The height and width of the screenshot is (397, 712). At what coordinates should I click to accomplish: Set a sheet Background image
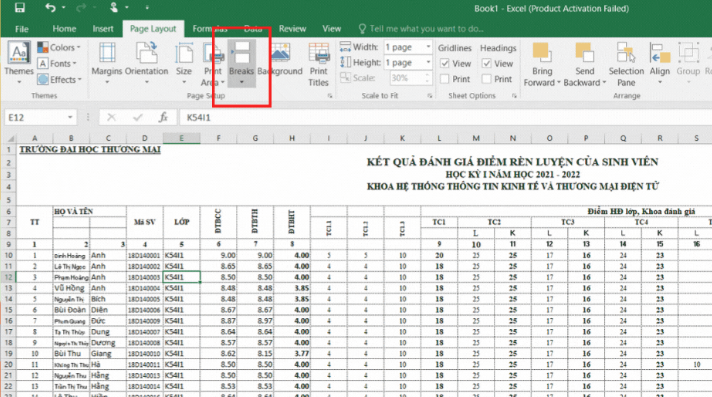point(280,60)
